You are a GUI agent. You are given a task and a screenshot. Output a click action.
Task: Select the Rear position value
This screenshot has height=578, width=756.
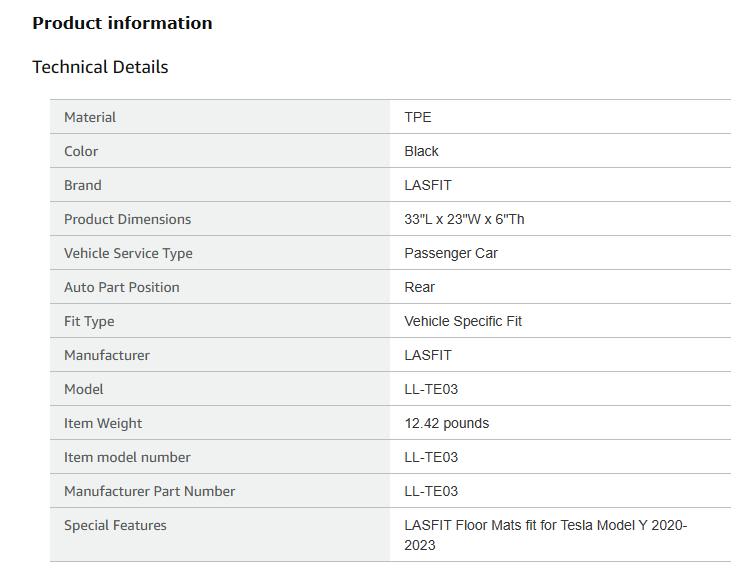420,287
